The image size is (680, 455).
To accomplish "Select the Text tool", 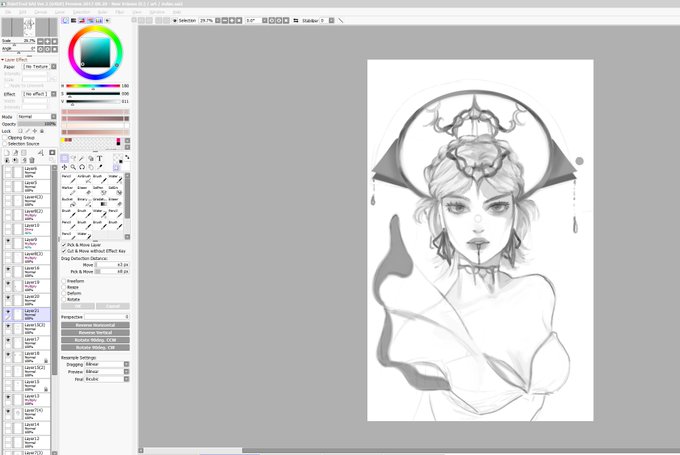I will (99, 158).
